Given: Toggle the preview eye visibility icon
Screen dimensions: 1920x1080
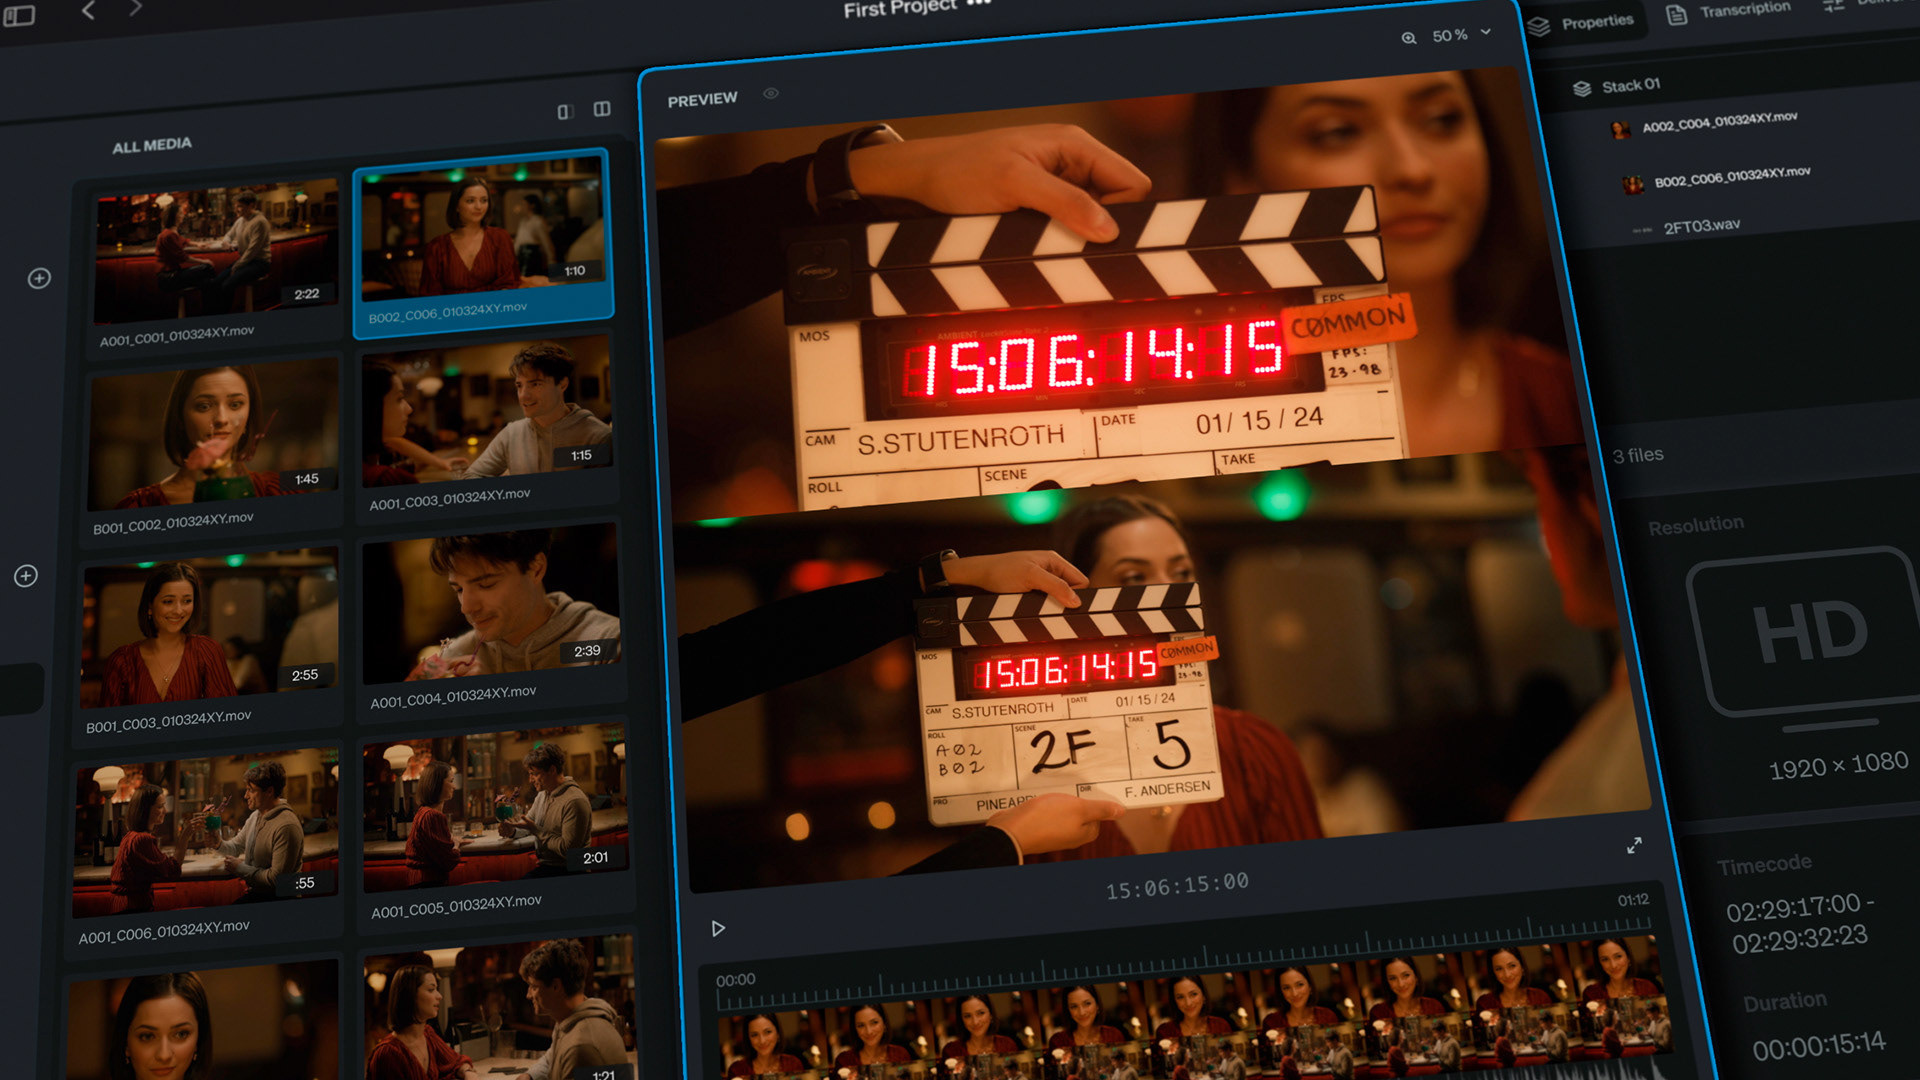Looking at the screenshot, I should 771,93.
